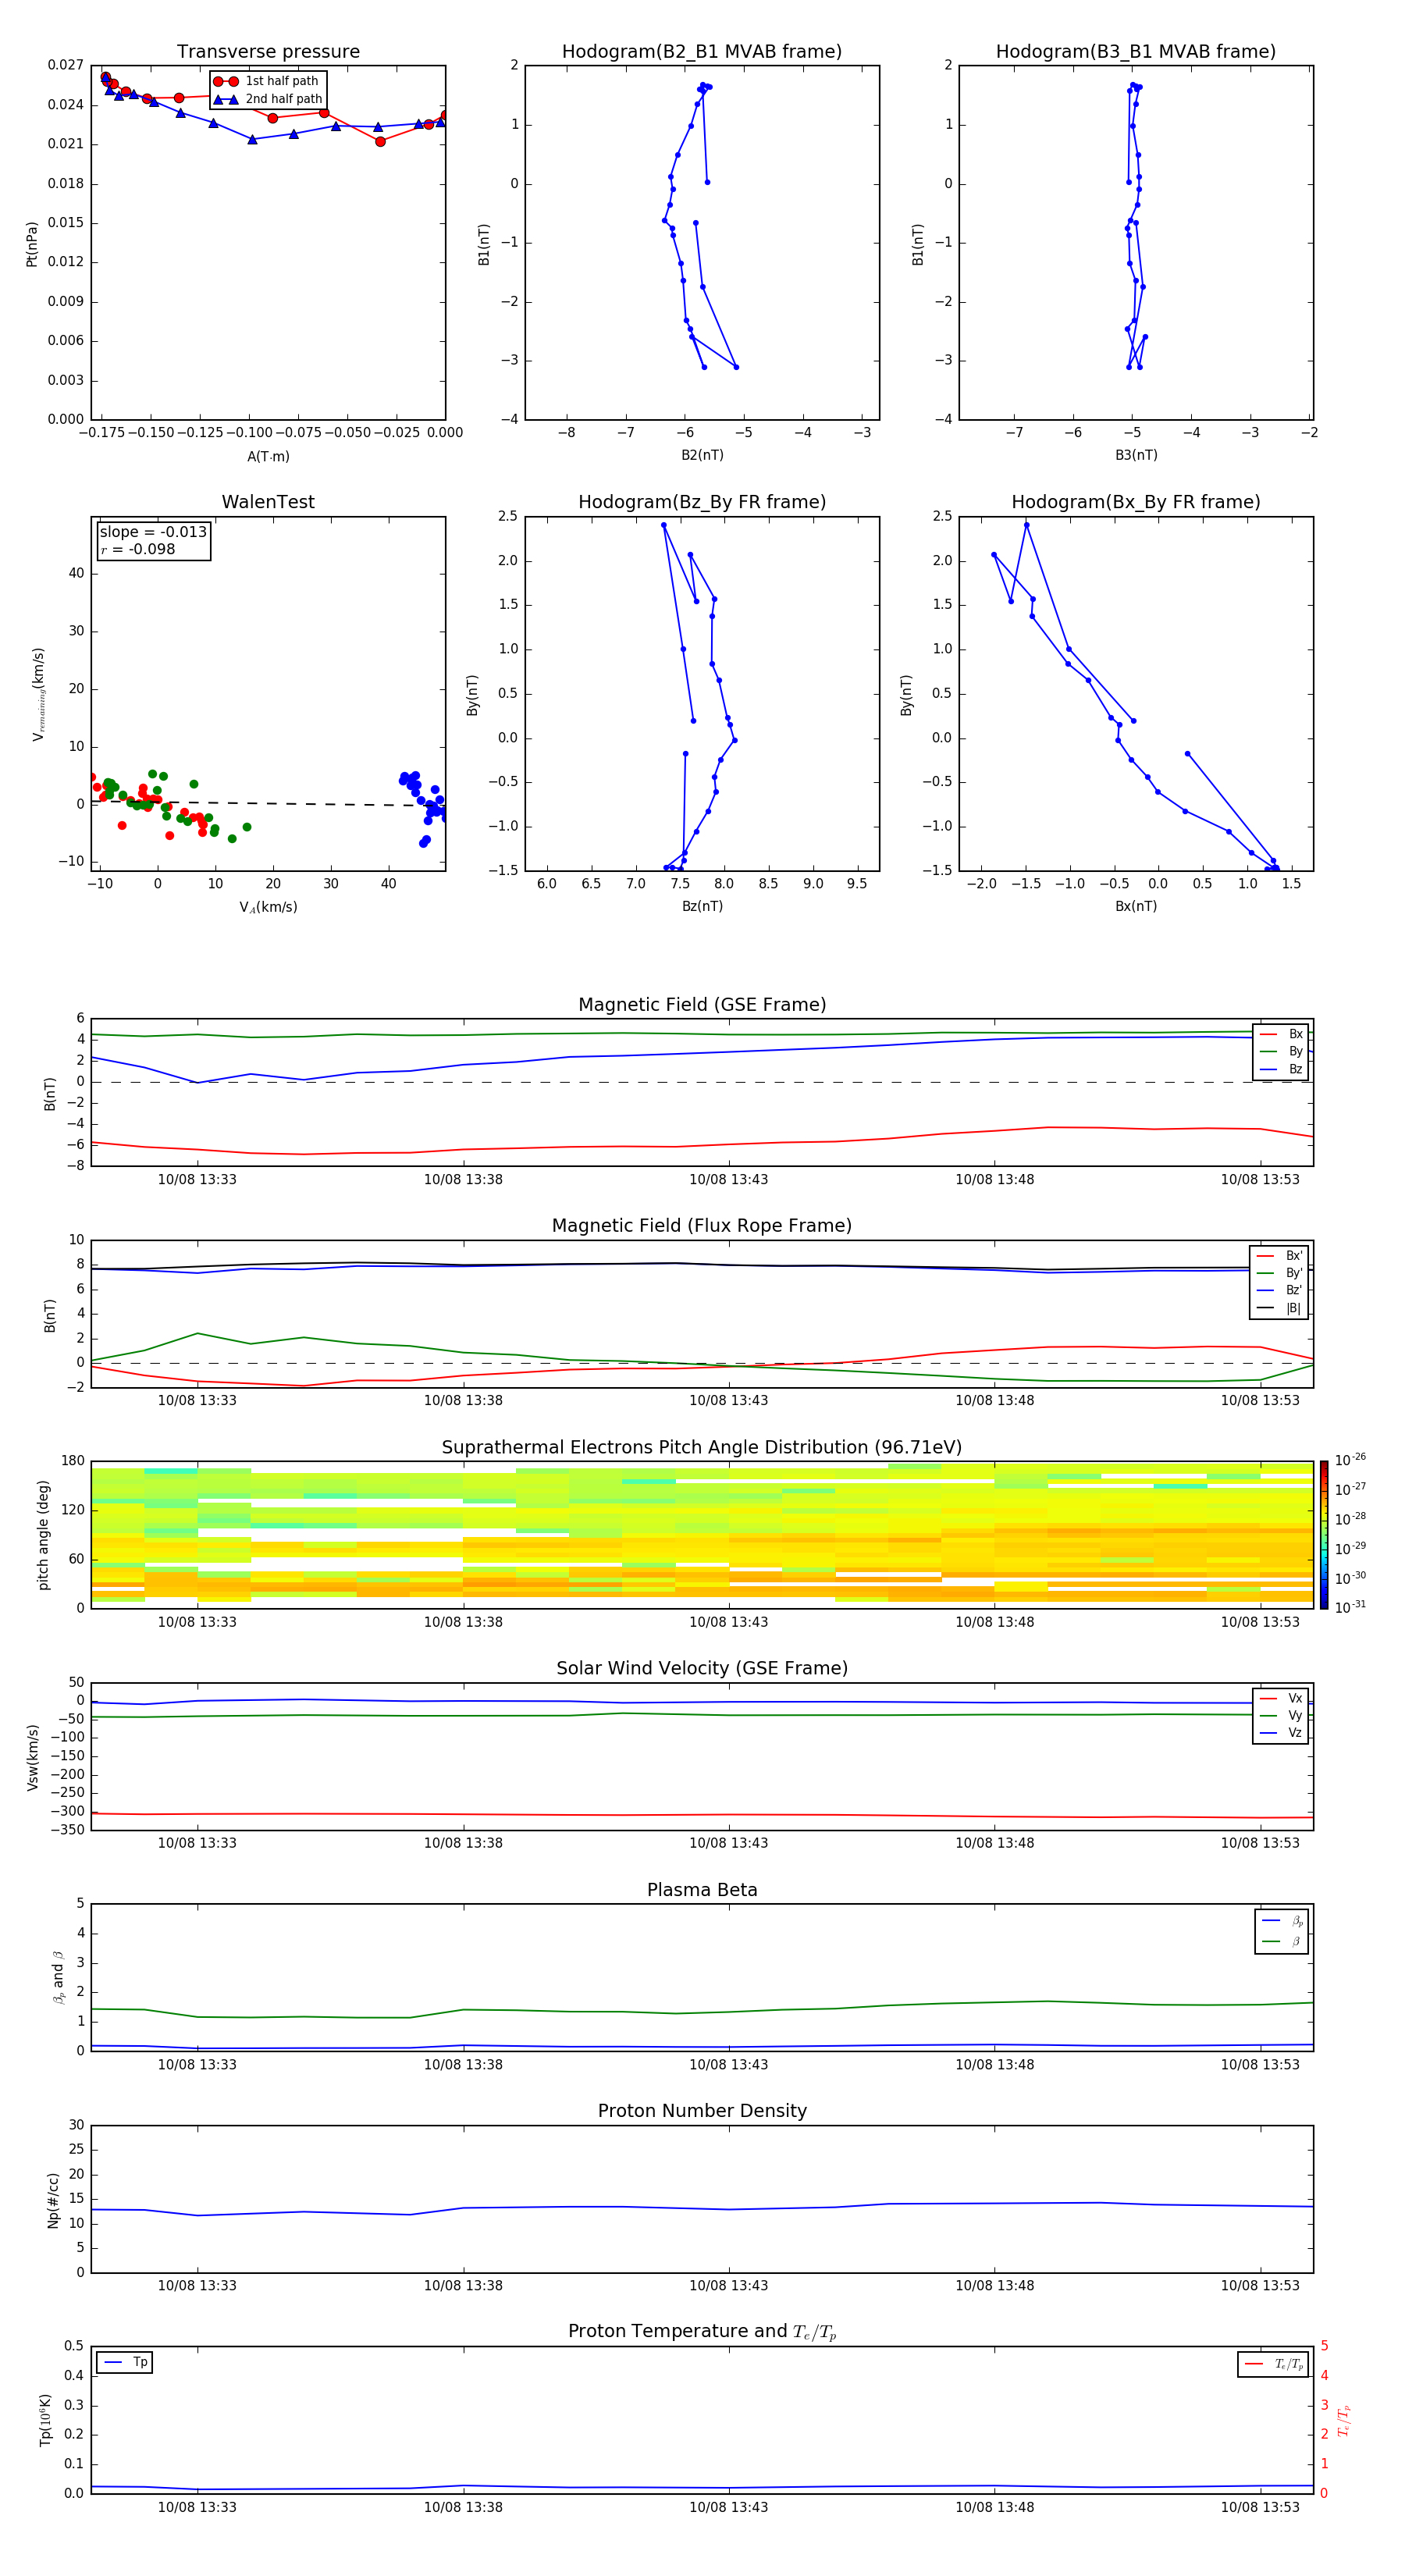Screen dimensions: 1405x2576
Task: Click the 'B3(nT)' x-axis label
Action: 1136,455
